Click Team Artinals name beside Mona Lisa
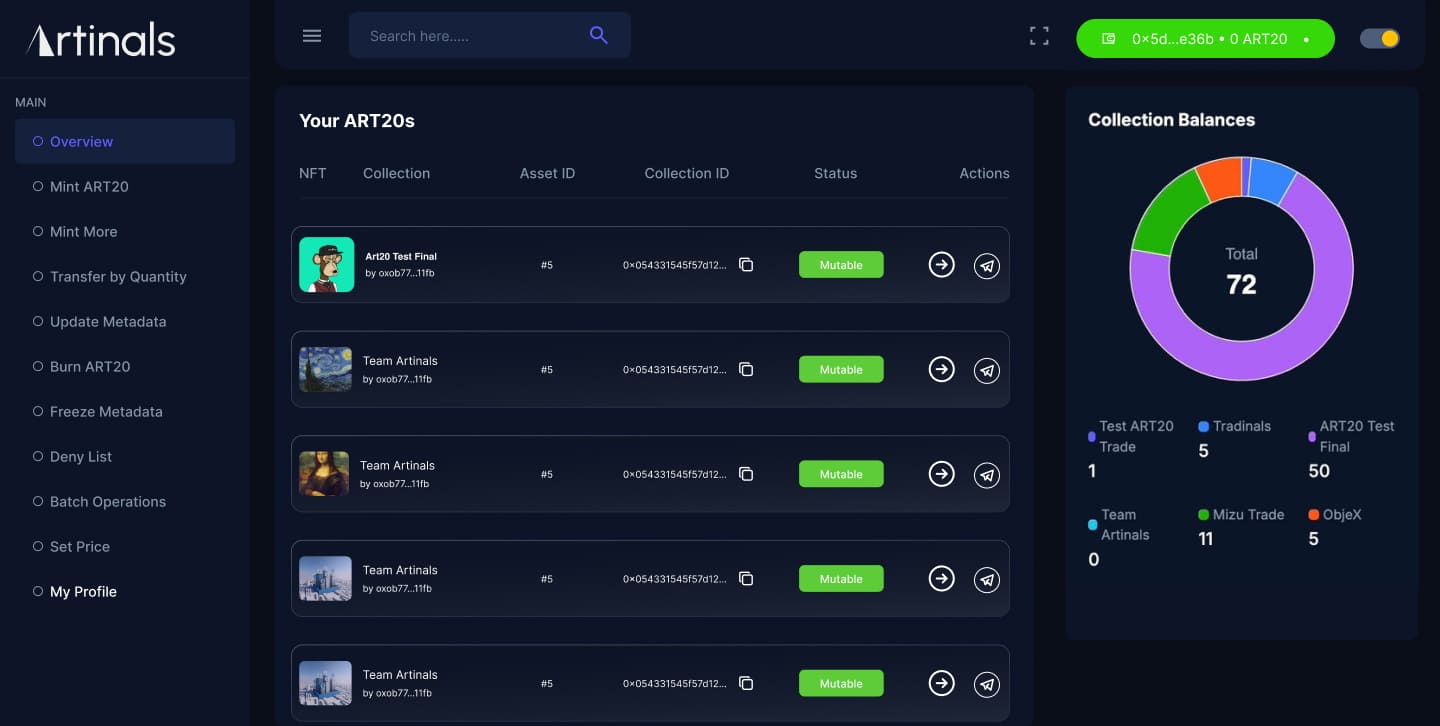 [x=397, y=465]
